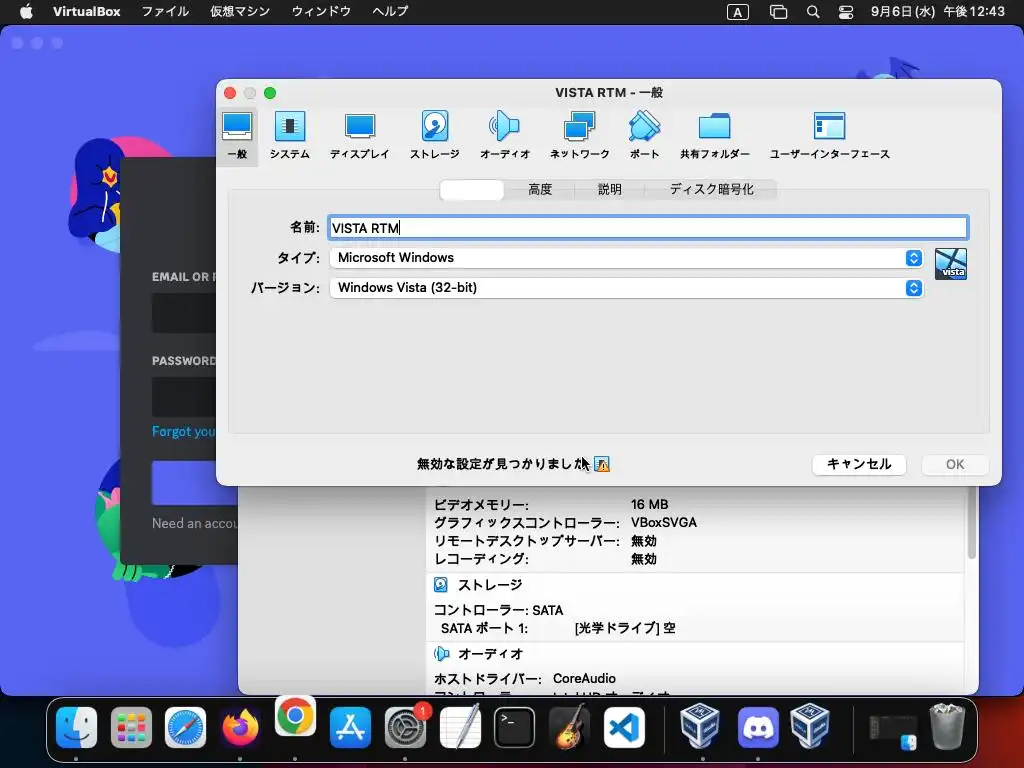Open the Trash in the dock
The height and width of the screenshot is (768, 1024).
pyautogui.click(x=947, y=726)
